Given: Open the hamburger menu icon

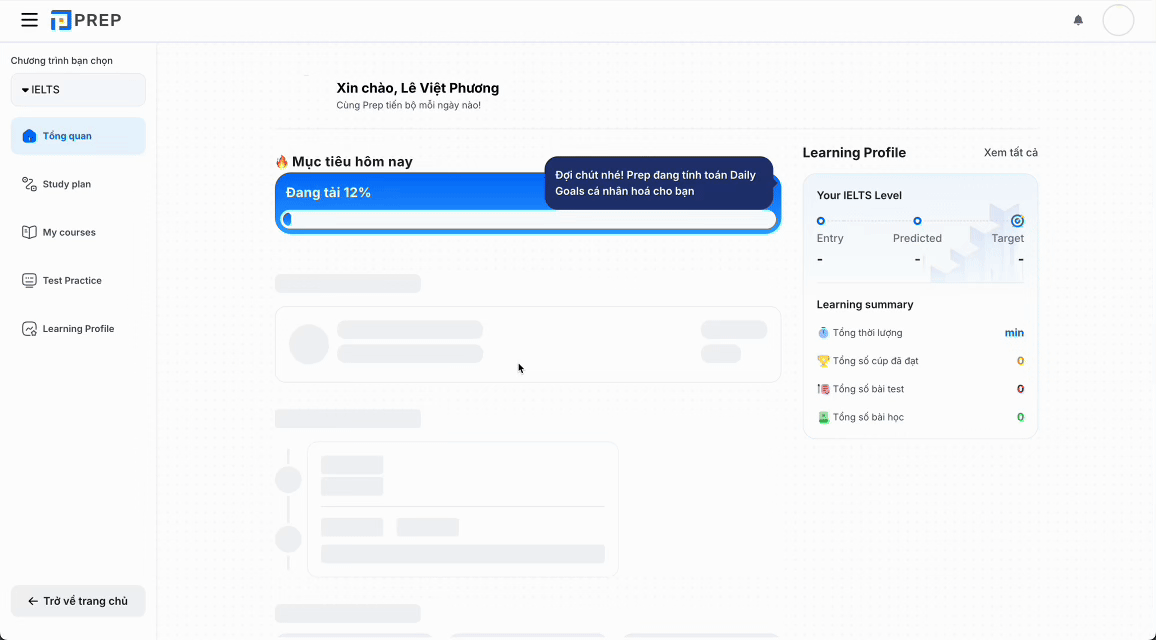Looking at the screenshot, I should tap(29, 20).
